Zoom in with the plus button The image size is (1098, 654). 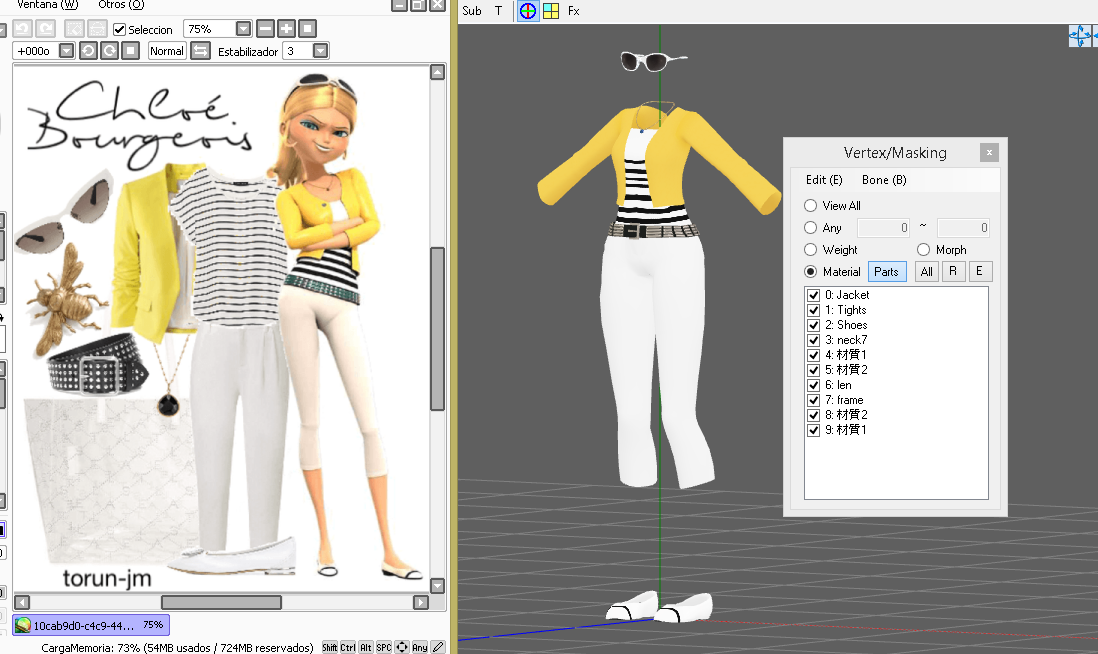(286, 29)
